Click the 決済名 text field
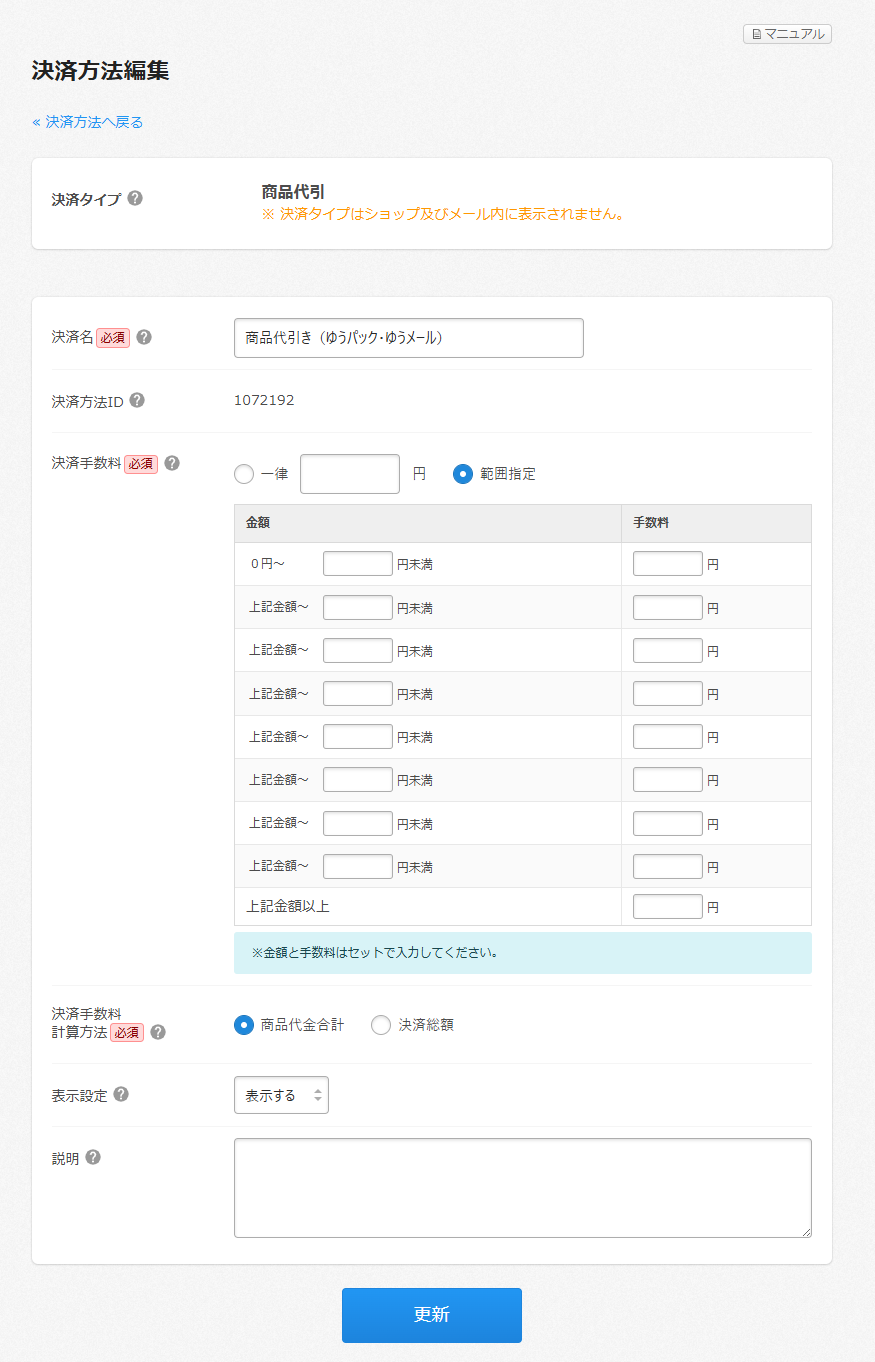Image resolution: width=875 pixels, height=1362 pixels. click(x=408, y=338)
